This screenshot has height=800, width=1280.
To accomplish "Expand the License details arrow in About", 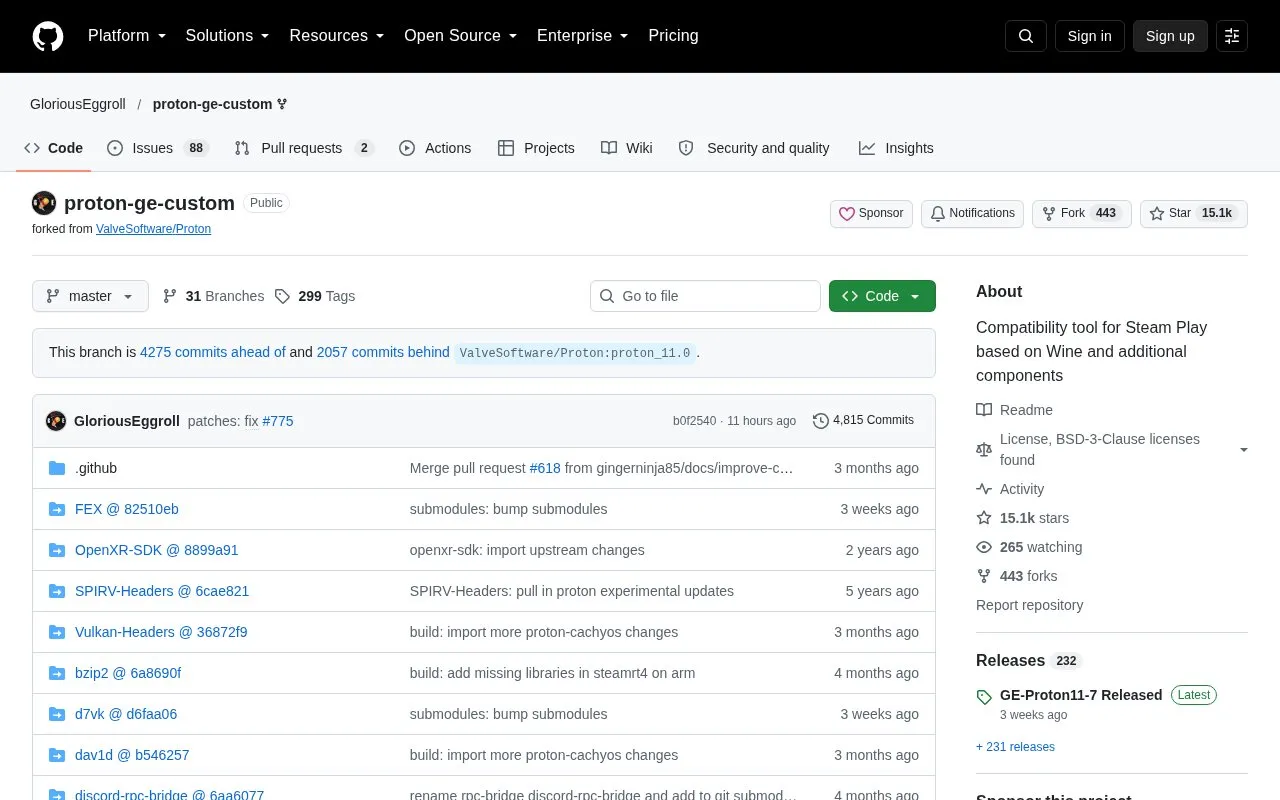I will [x=1244, y=450].
